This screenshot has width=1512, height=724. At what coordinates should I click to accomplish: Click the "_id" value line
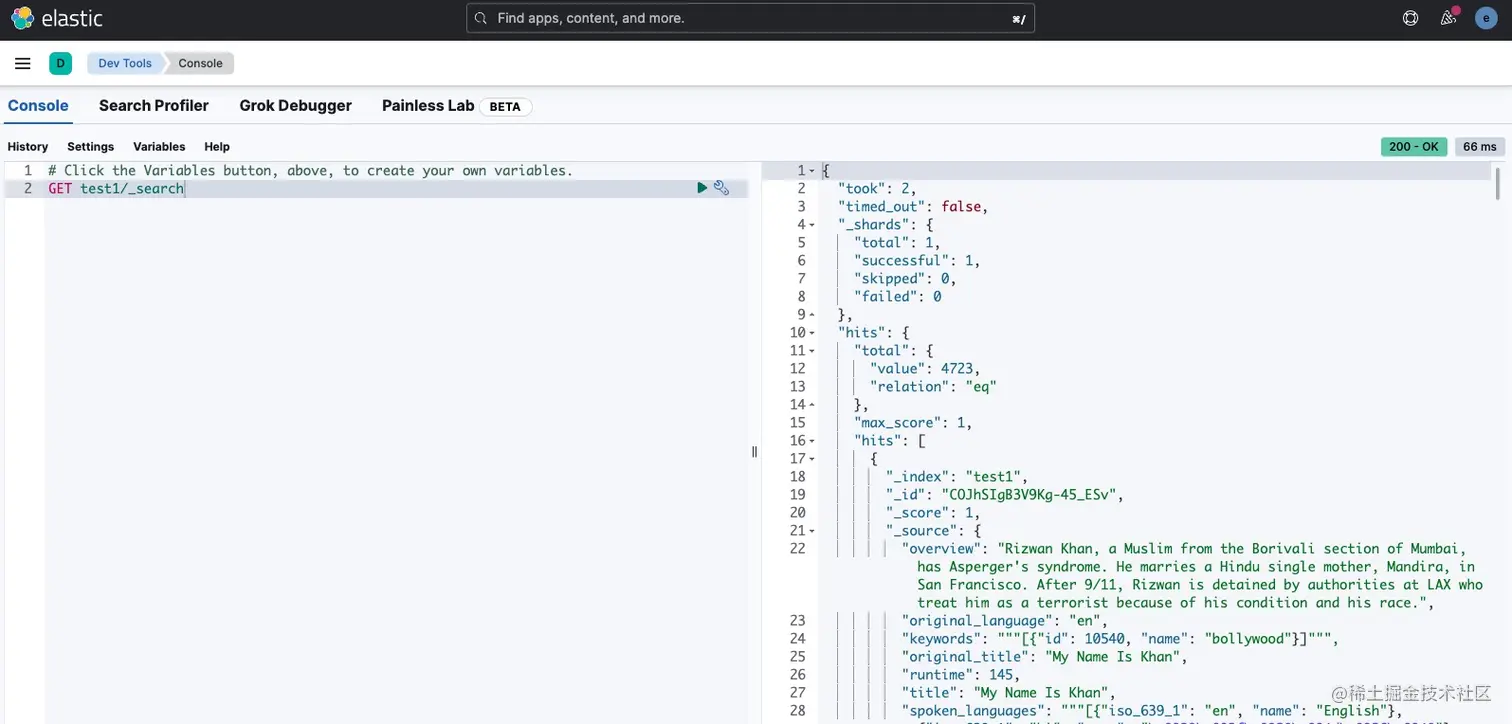click(1005, 495)
